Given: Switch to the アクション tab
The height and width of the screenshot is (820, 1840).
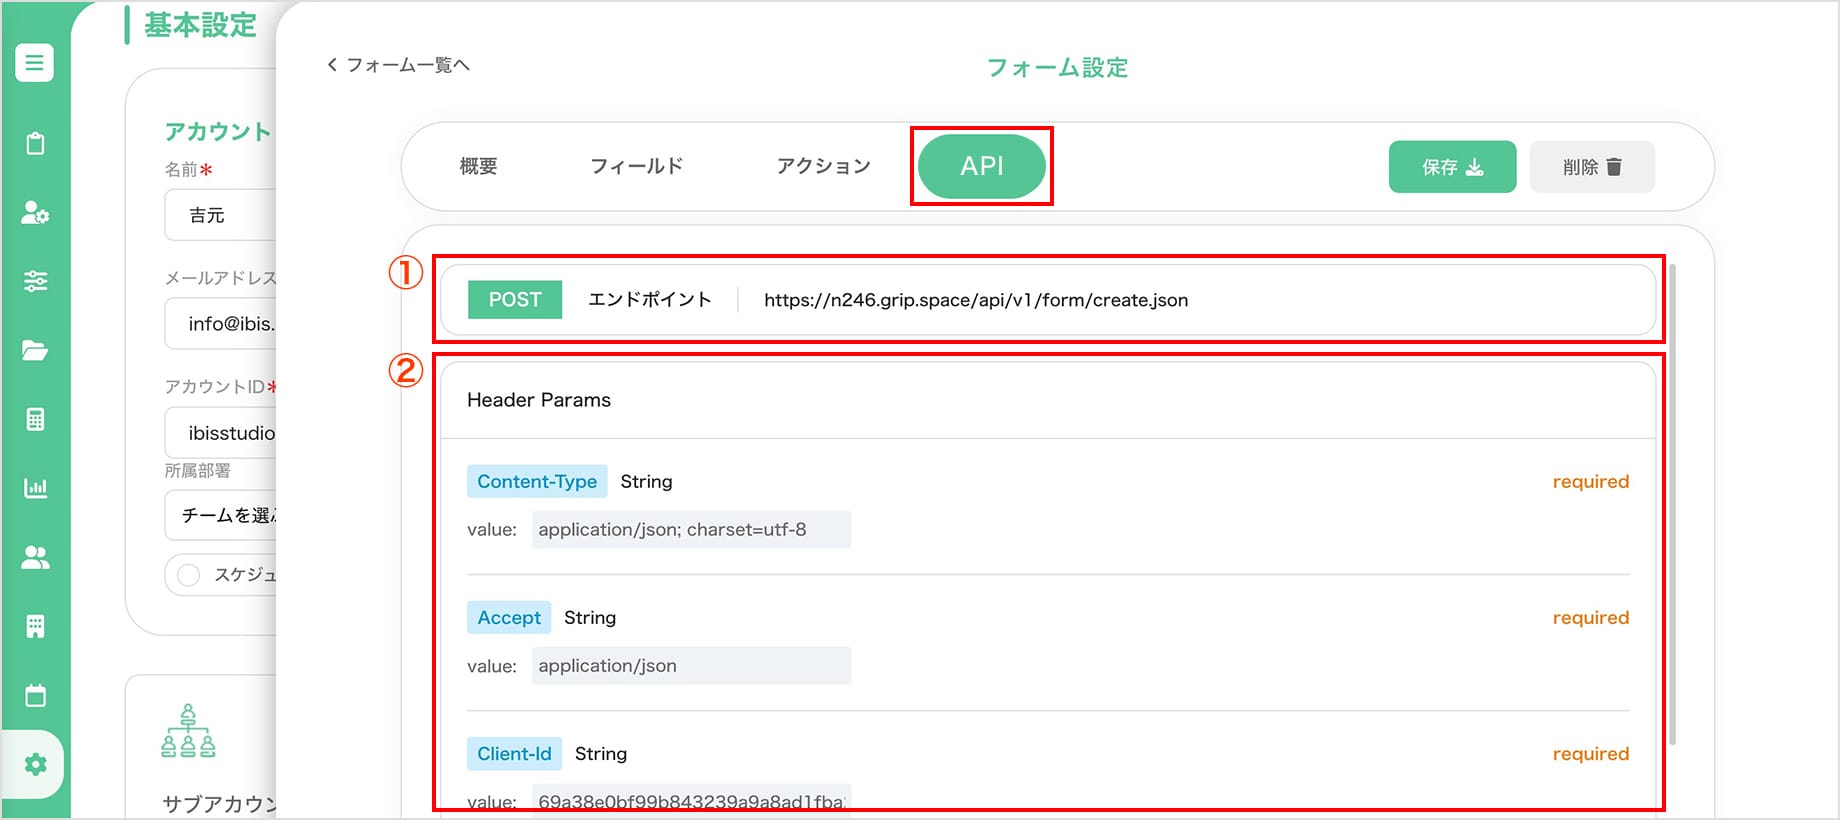Looking at the screenshot, I should pos(823,166).
